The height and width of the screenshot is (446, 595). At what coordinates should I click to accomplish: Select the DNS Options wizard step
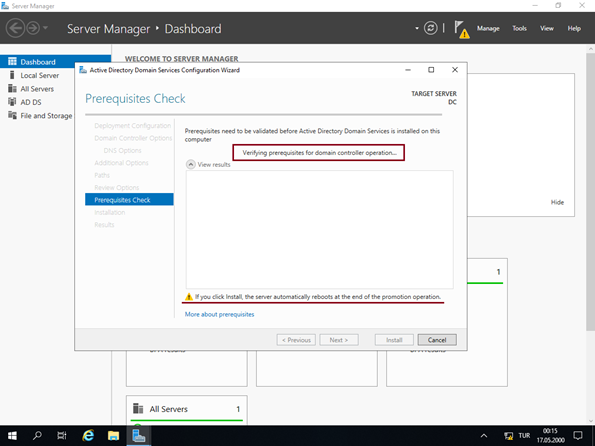tap(122, 151)
